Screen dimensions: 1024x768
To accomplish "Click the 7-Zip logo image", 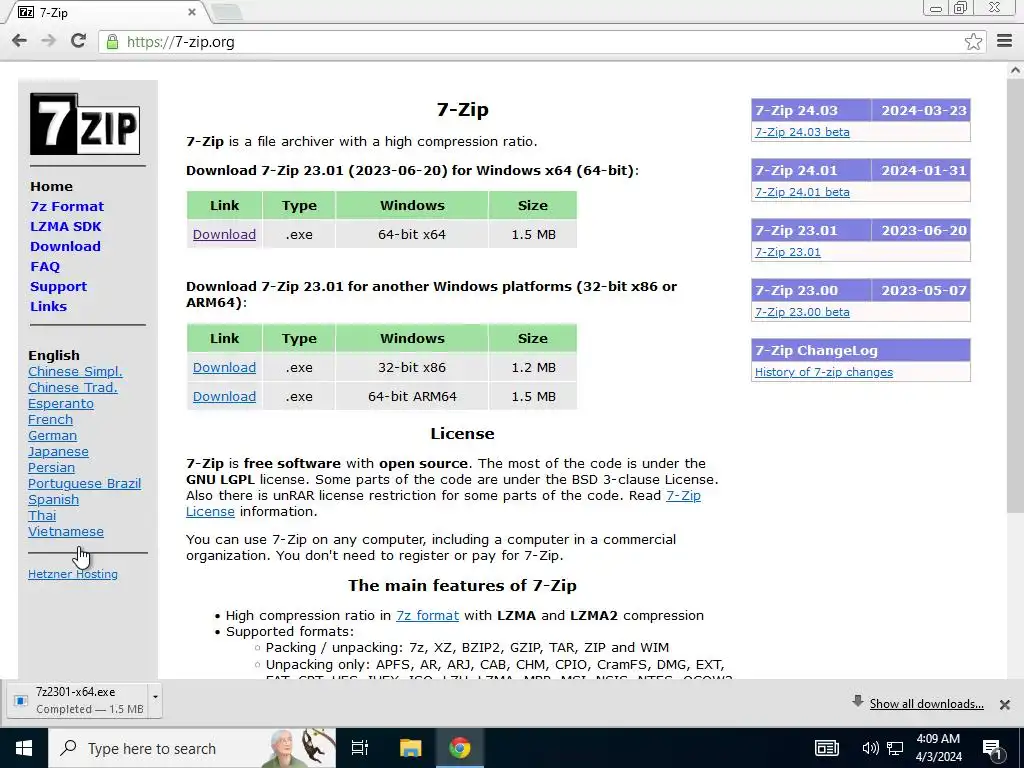I will coord(85,124).
